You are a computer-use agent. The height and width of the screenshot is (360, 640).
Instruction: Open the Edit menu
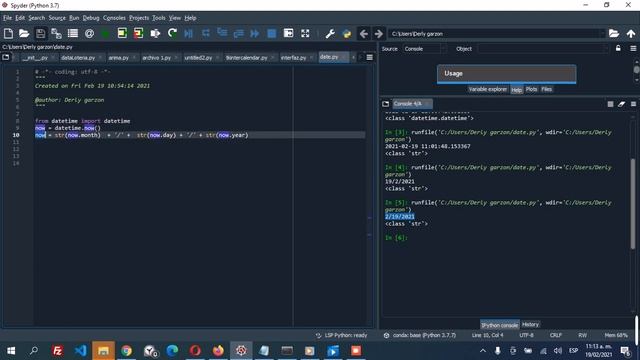20,18
